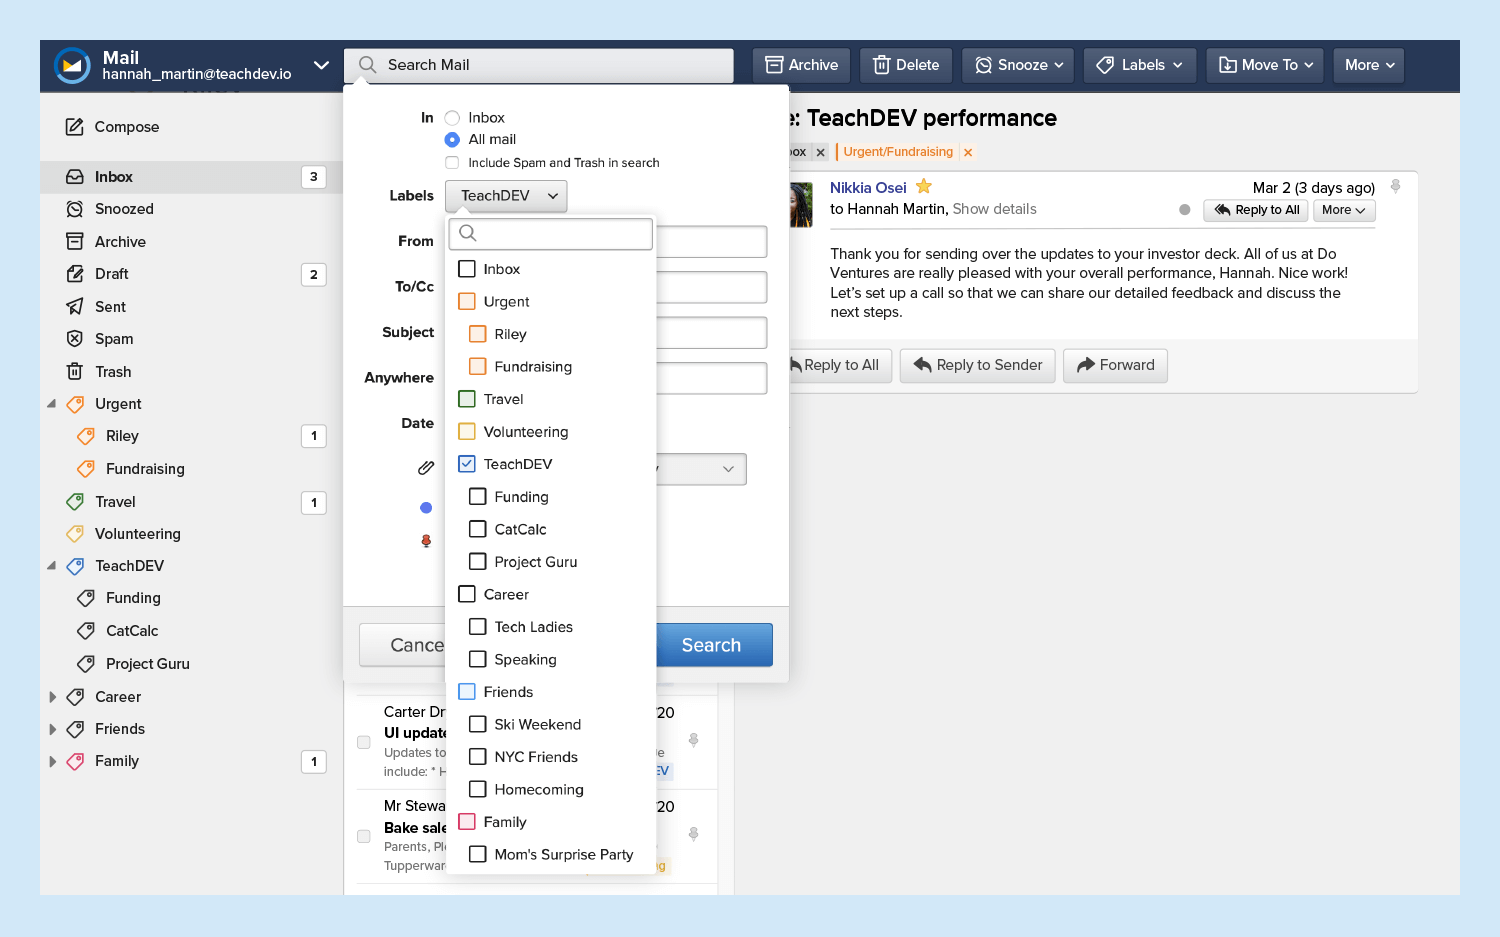Remove the Urgent/Fundraising label tag
The width and height of the screenshot is (1500, 937).
tap(968, 153)
